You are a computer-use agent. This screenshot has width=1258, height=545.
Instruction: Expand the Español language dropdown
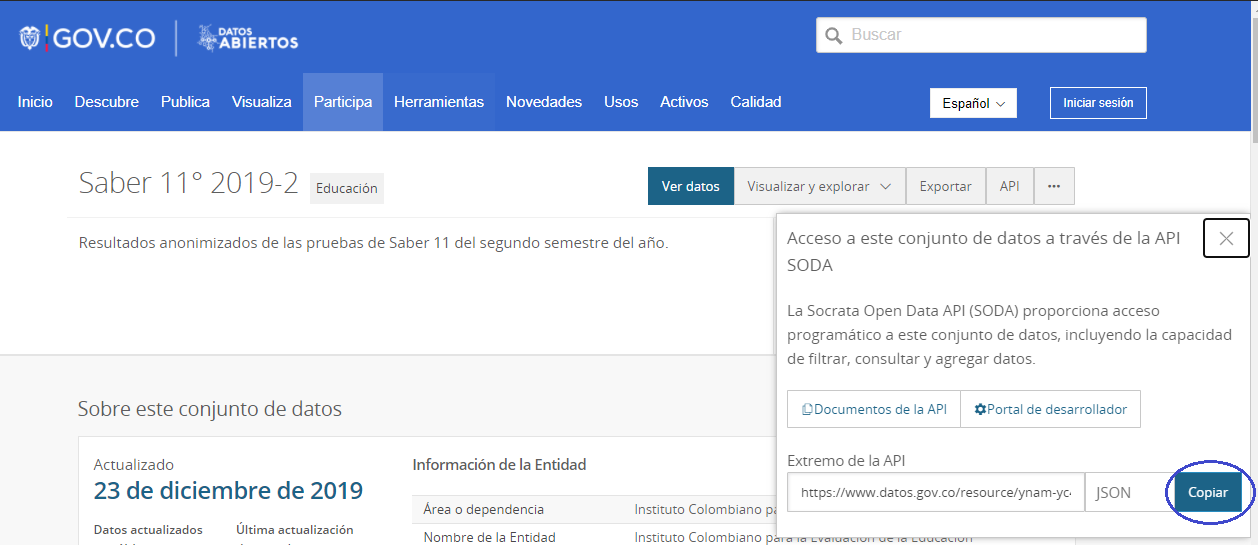[x=973, y=103]
